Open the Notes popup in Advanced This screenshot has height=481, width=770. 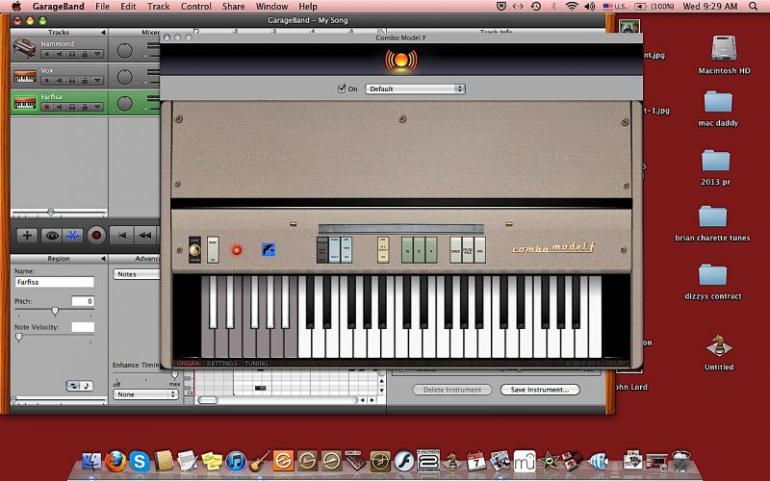(x=138, y=274)
